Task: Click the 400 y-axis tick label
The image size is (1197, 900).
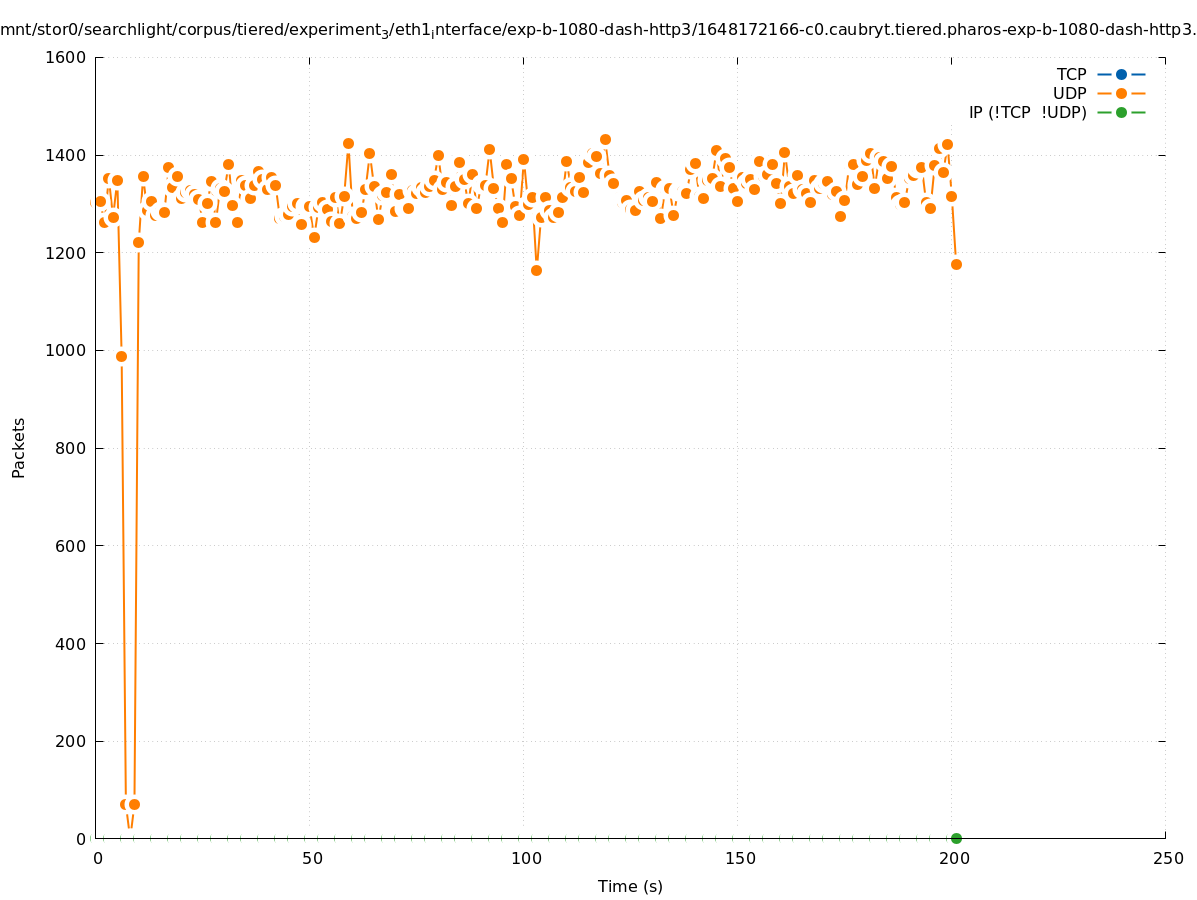Action: point(71,643)
